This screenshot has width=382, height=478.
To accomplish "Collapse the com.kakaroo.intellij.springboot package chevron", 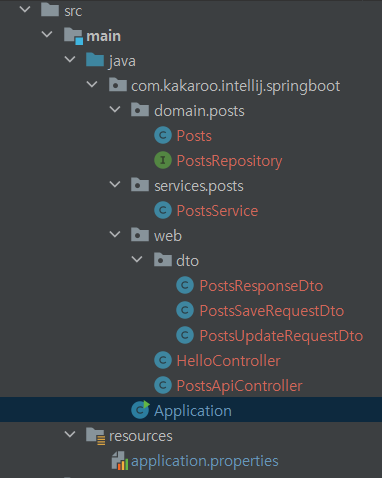I will point(92,84).
